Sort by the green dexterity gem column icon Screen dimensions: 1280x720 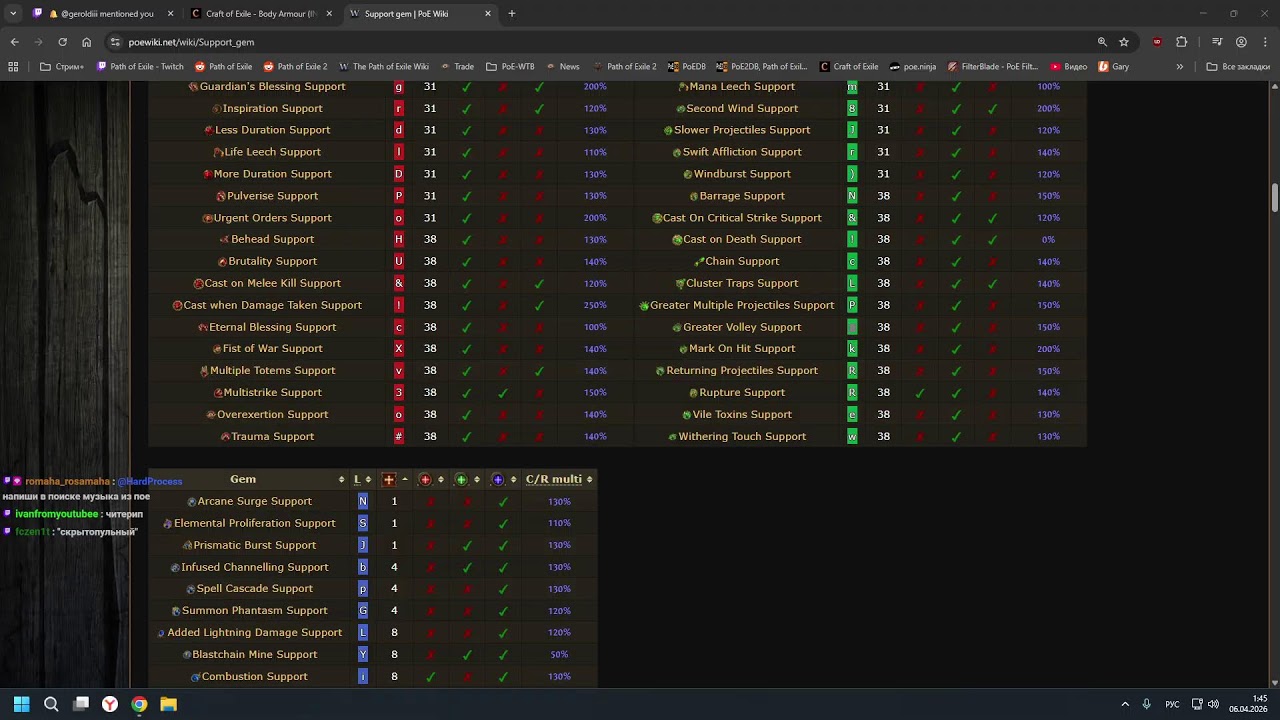tap(461, 480)
